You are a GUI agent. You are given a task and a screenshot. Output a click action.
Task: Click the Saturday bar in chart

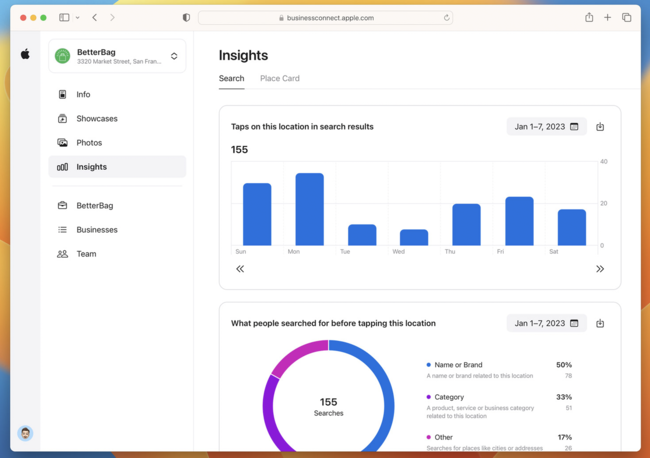[572, 228]
